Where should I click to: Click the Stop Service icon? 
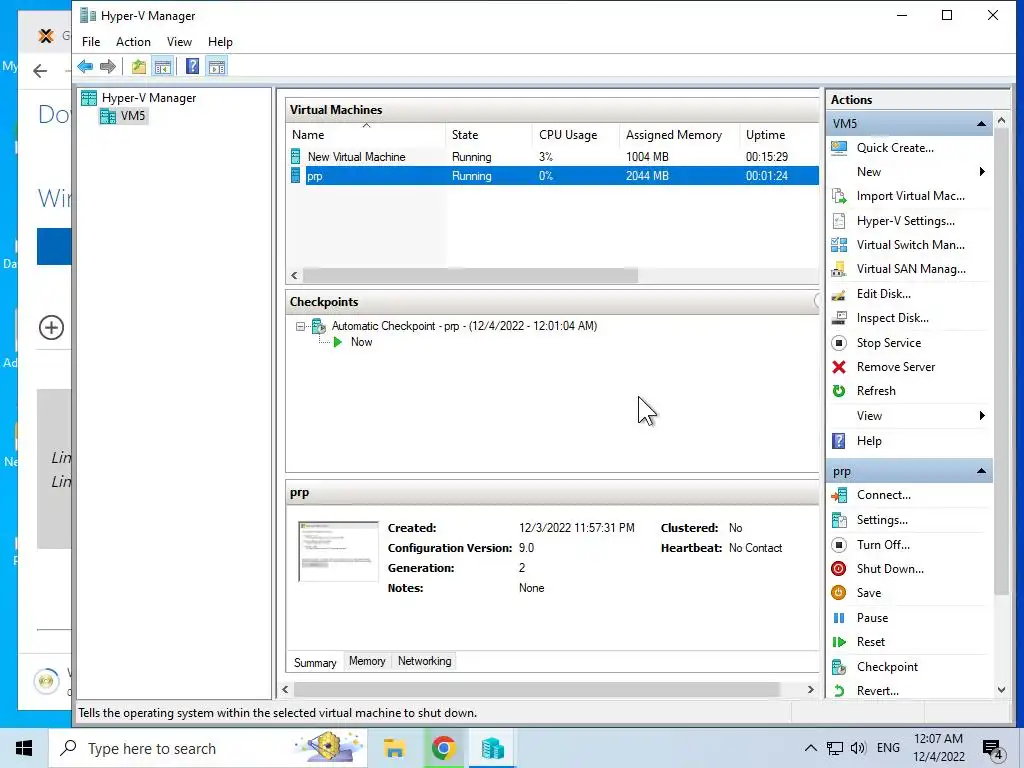839,343
